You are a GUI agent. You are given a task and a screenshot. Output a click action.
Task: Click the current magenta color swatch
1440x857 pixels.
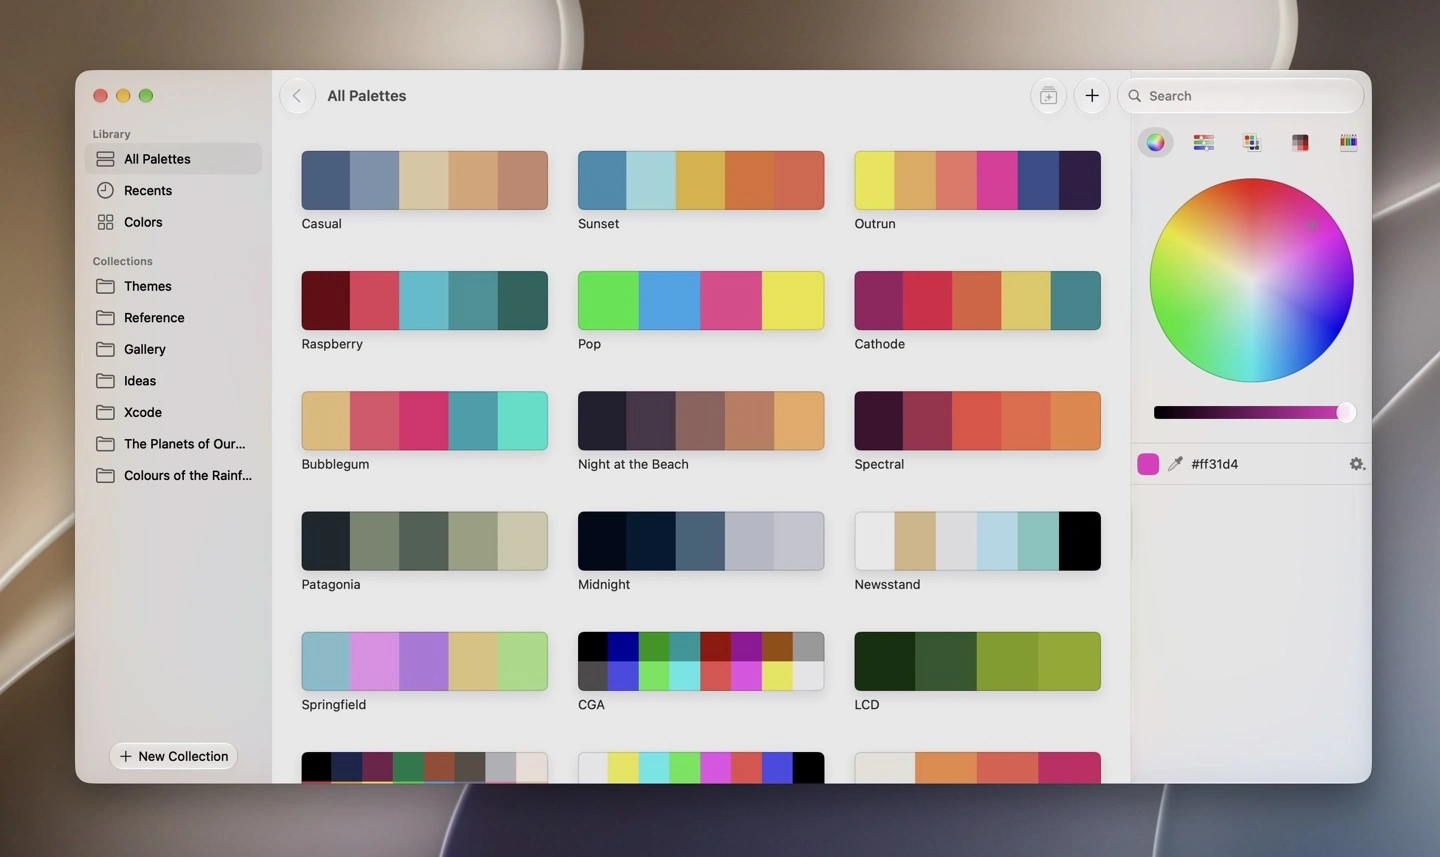[x=1148, y=464]
